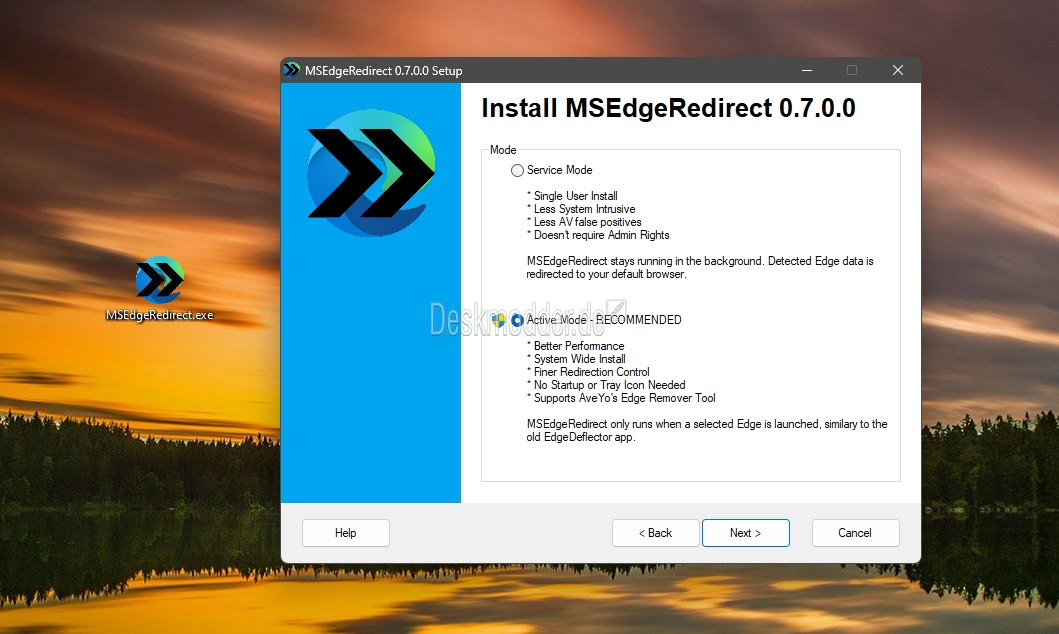Image resolution: width=1059 pixels, height=634 pixels.
Task: Click No Startup or Tray Icon Needed
Action: (x=606, y=385)
